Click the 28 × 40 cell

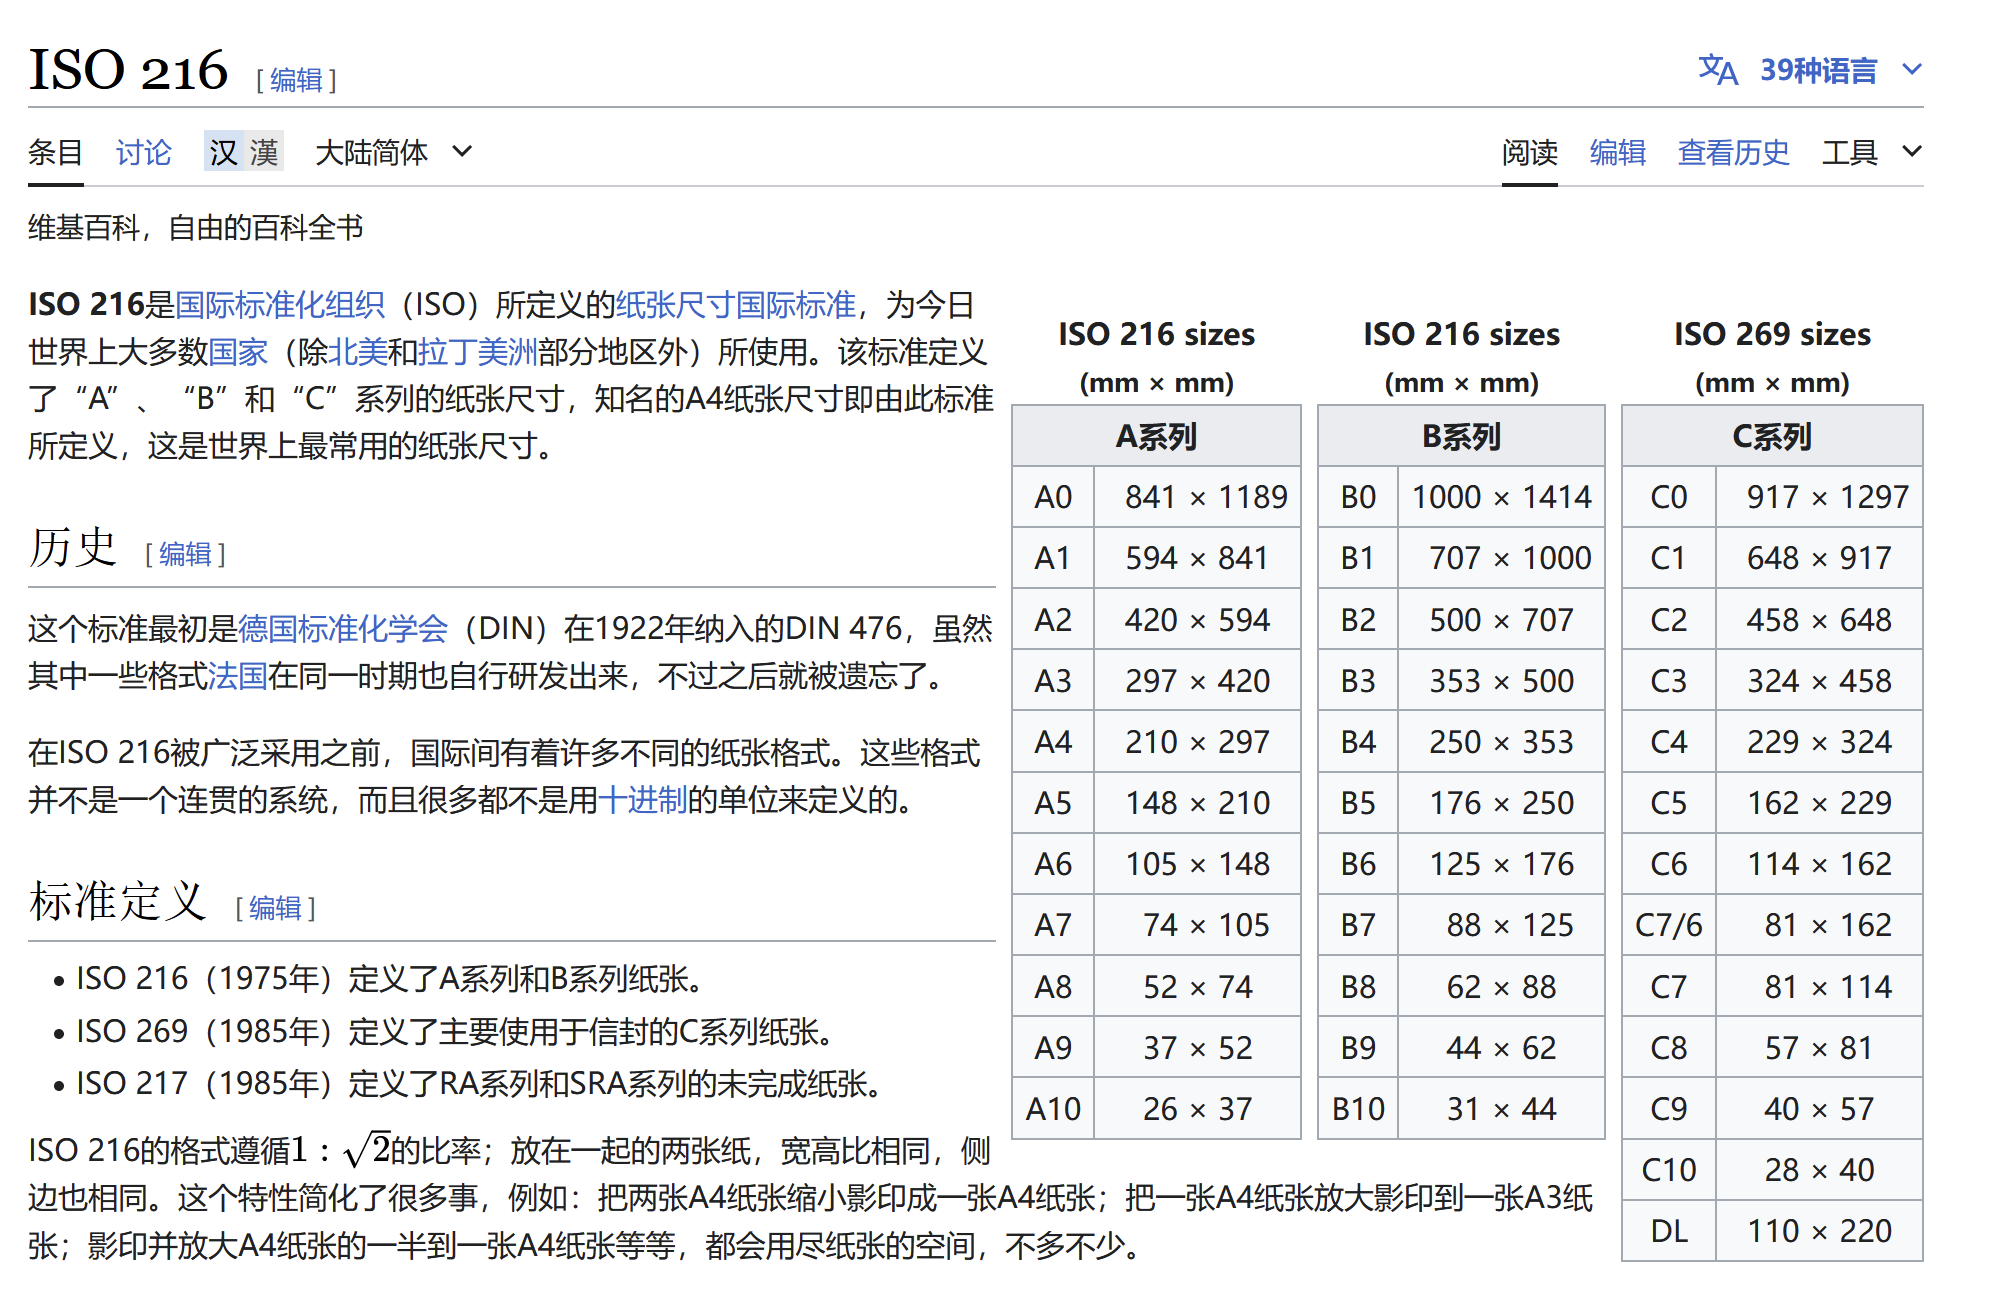1819,1170
